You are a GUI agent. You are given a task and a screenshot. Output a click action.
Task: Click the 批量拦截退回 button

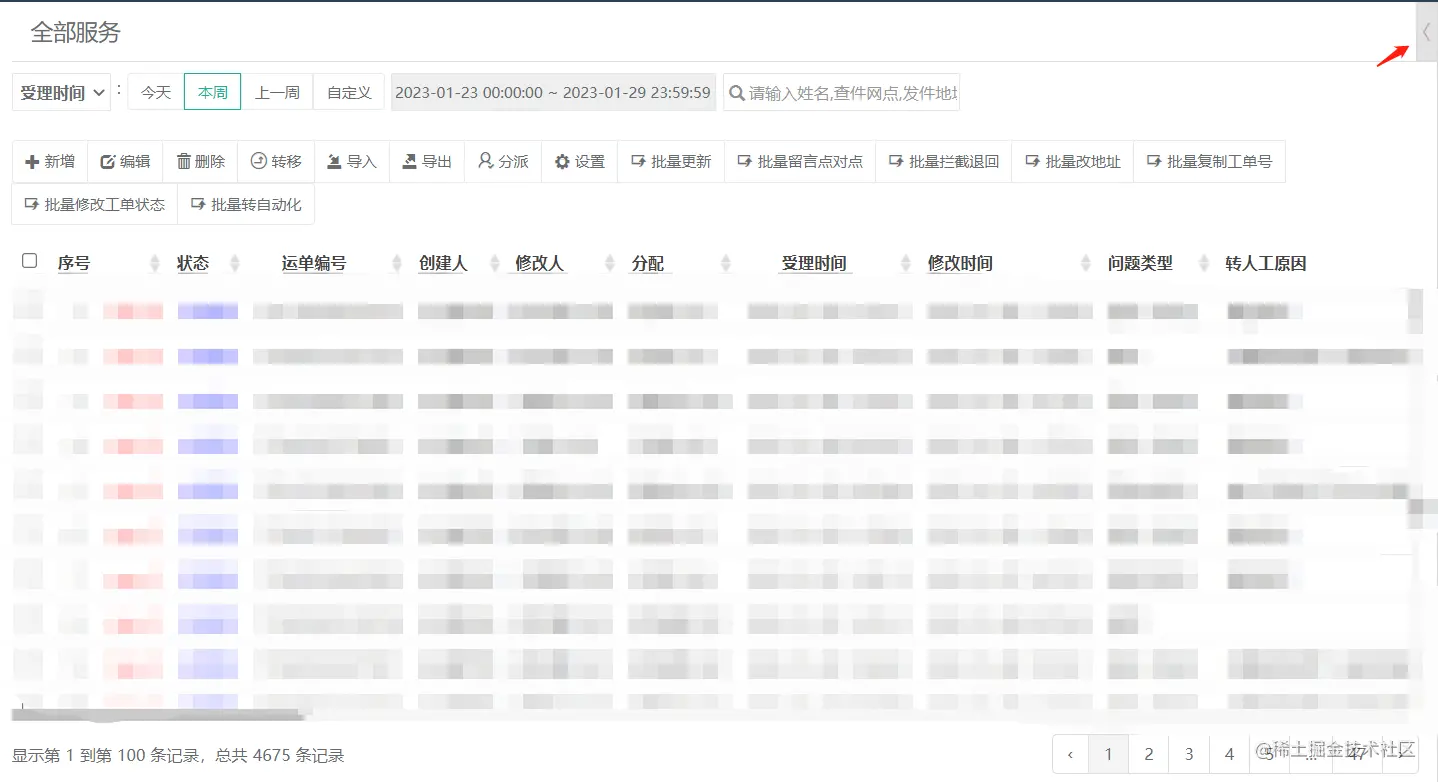944,161
